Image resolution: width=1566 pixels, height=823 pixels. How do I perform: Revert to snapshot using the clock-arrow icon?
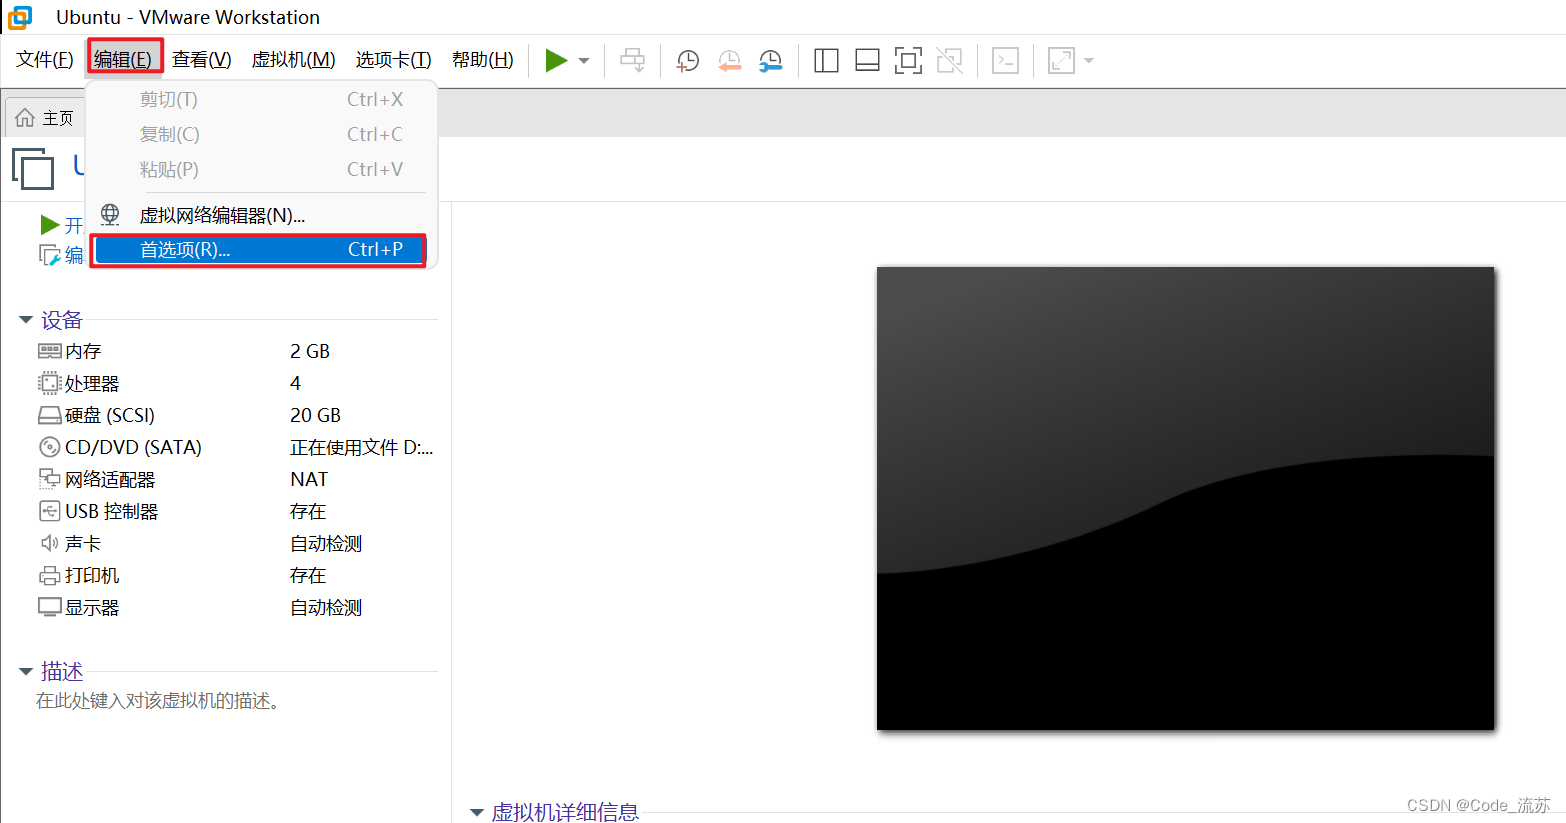click(x=730, y=61)
